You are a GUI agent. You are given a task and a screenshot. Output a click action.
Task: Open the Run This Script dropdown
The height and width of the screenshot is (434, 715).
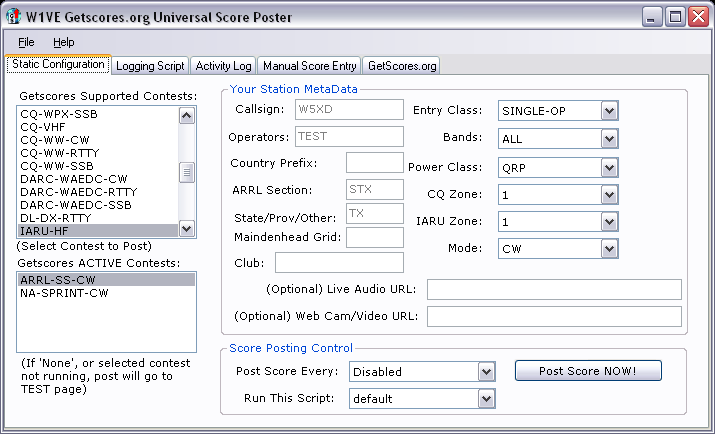[422, 398]
